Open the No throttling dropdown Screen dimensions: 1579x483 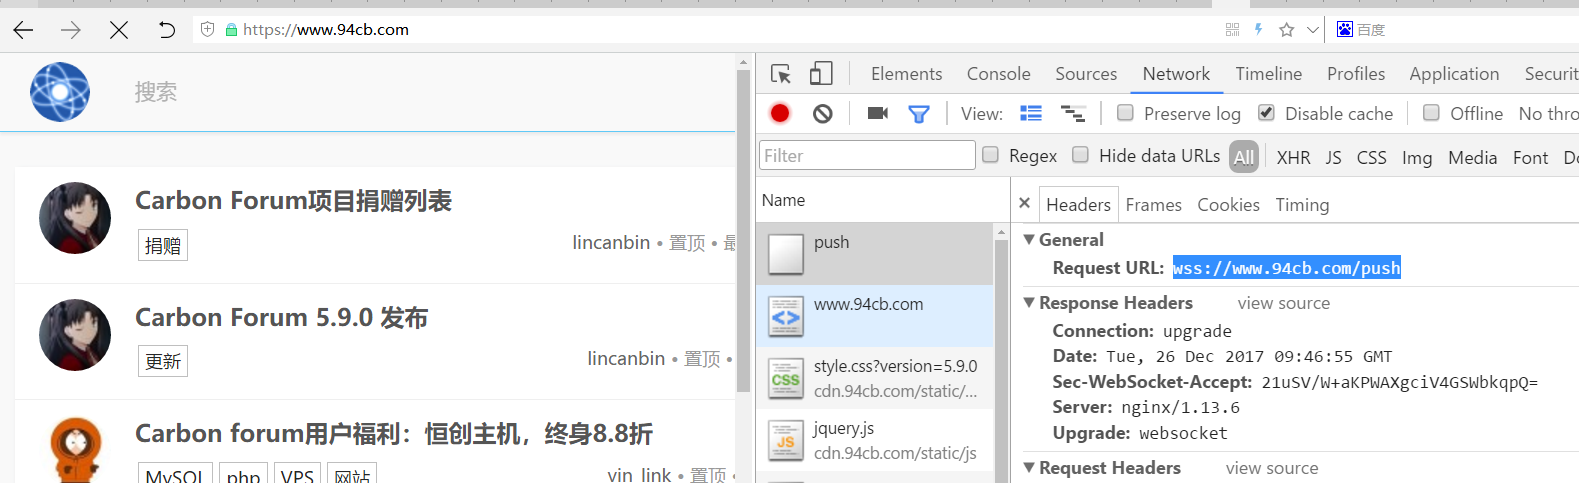1548,114
